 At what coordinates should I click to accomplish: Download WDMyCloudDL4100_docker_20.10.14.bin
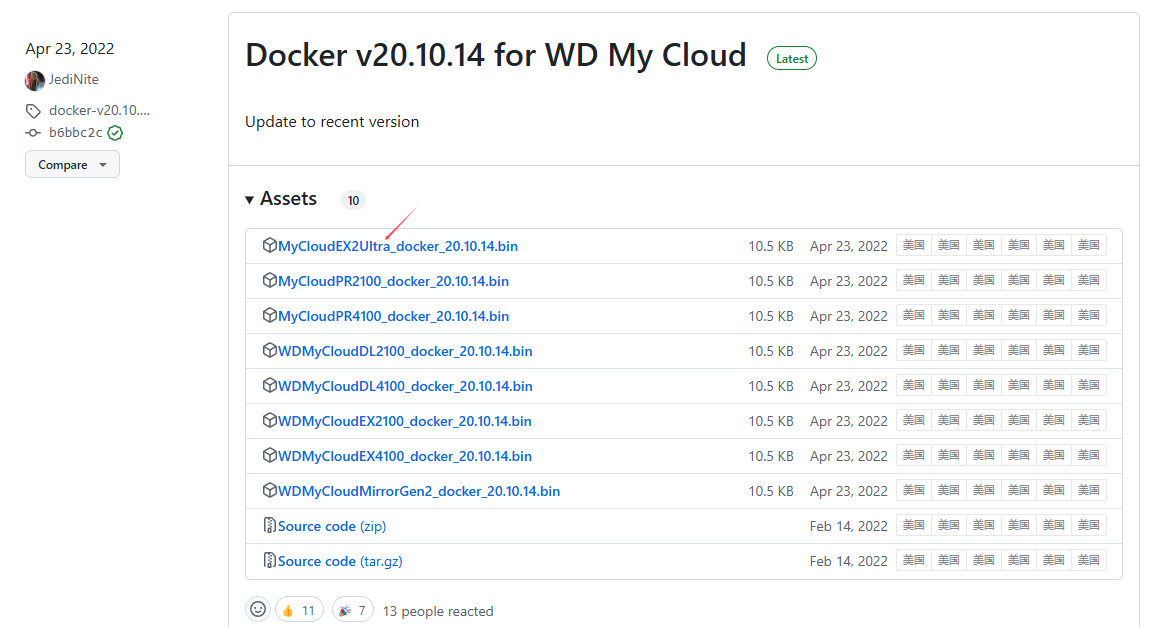[405, 386]
